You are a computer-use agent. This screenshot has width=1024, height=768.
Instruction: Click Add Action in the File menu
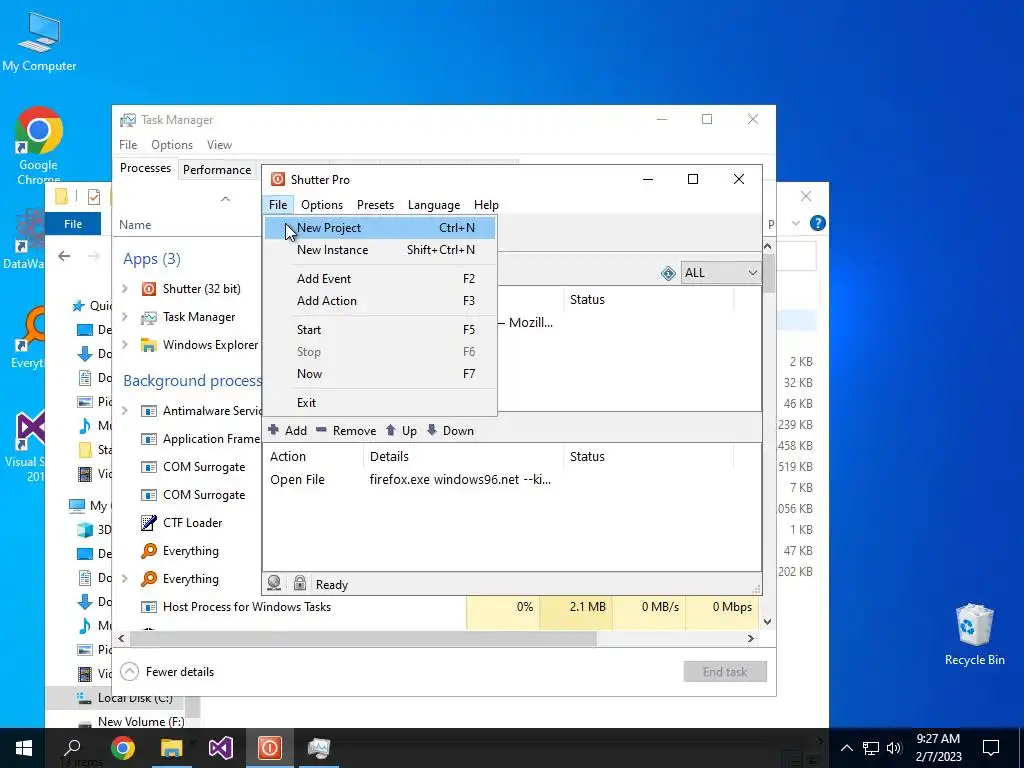coord(379,301)
